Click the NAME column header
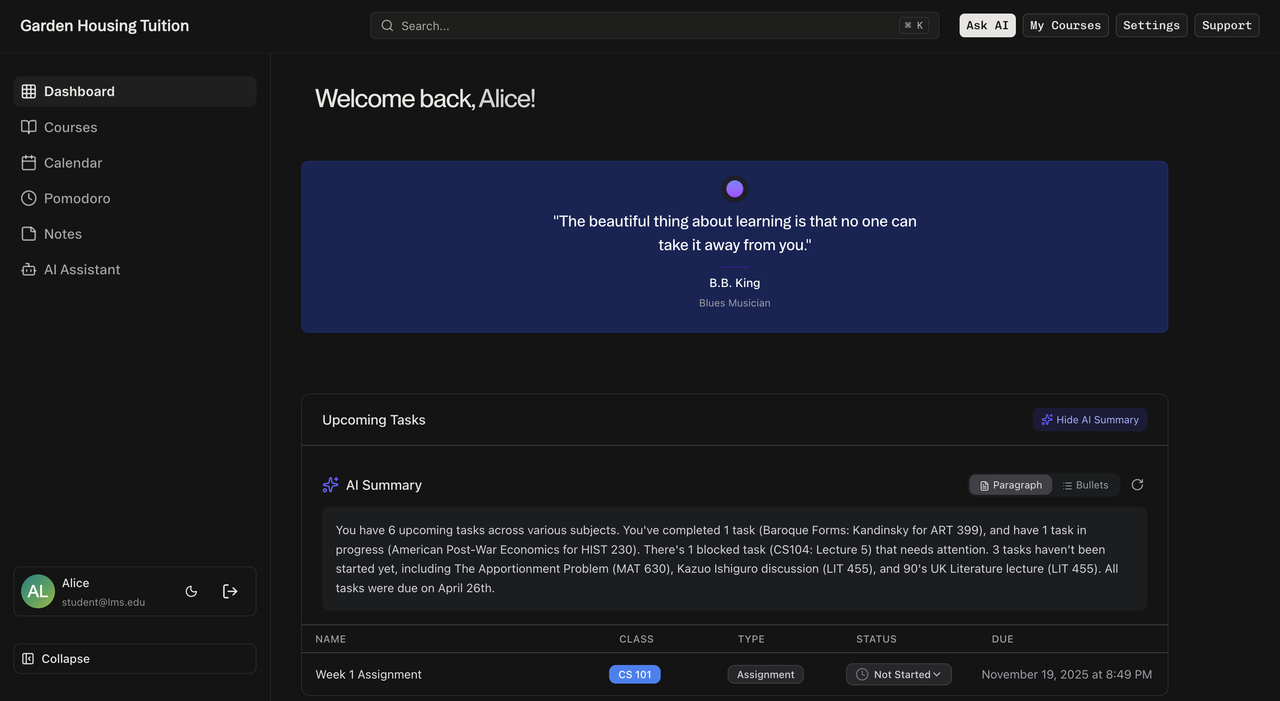Image resolution: width=1280 pixels, height=701 pixels. tap(331, 639)
